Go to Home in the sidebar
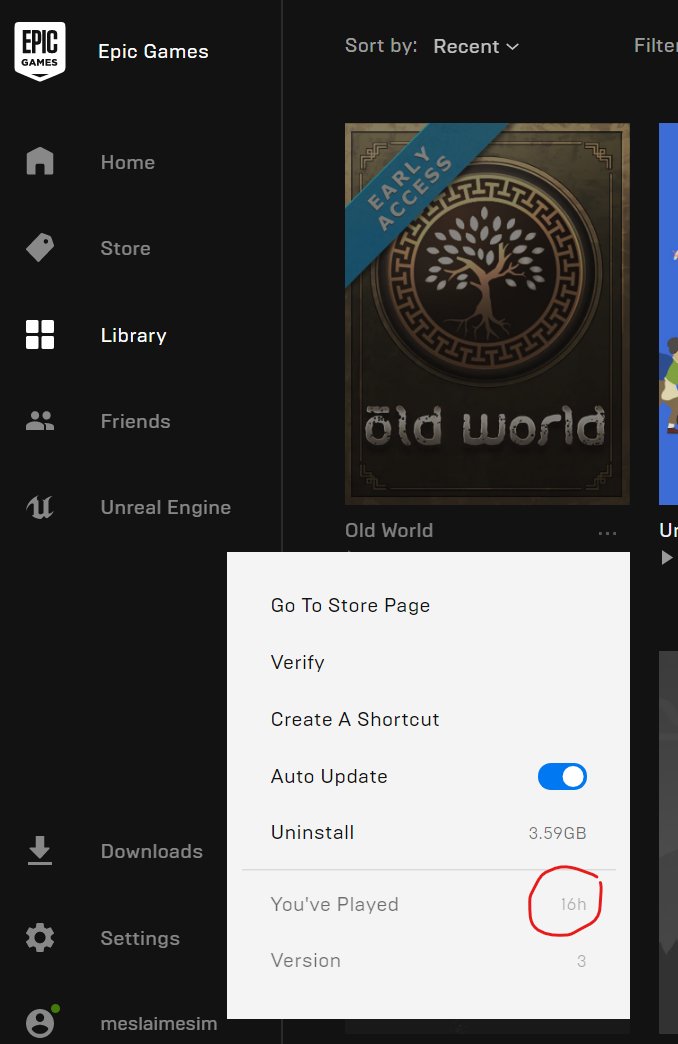 pos(128,162)
